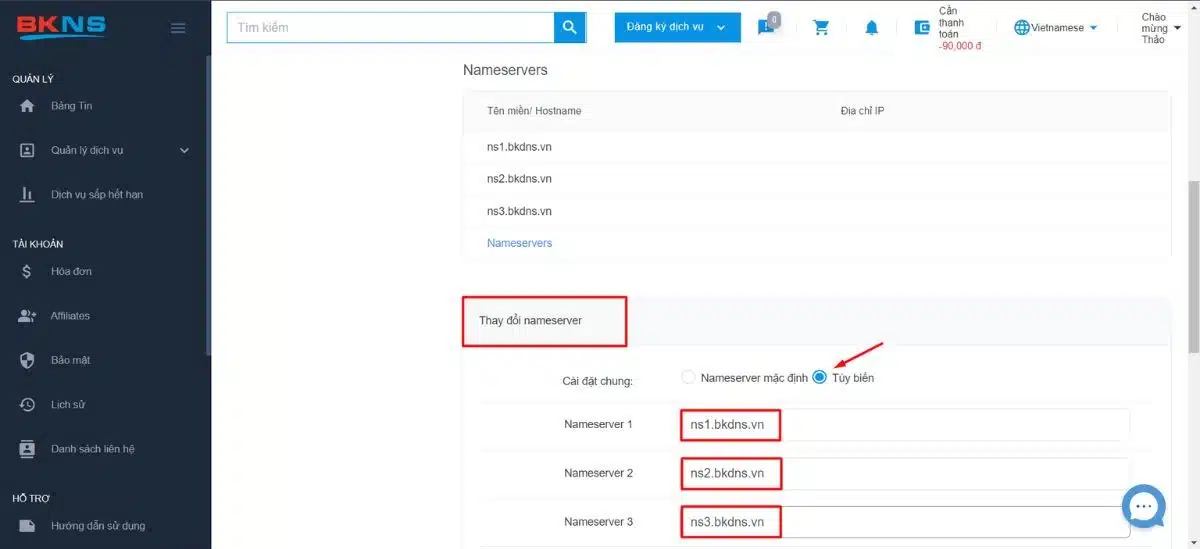This screenshot has width=1200, height=549.
Task: Open the Hóa đơn page
Action: pos(72,271)
